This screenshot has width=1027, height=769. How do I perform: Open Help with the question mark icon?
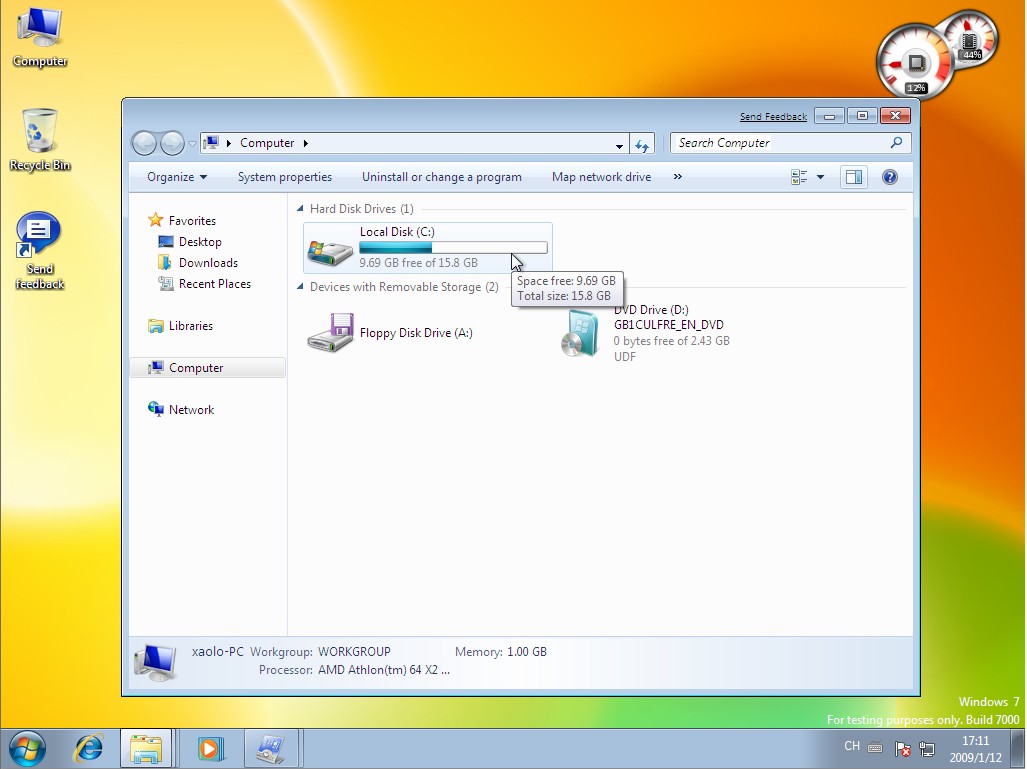point(889,177)
